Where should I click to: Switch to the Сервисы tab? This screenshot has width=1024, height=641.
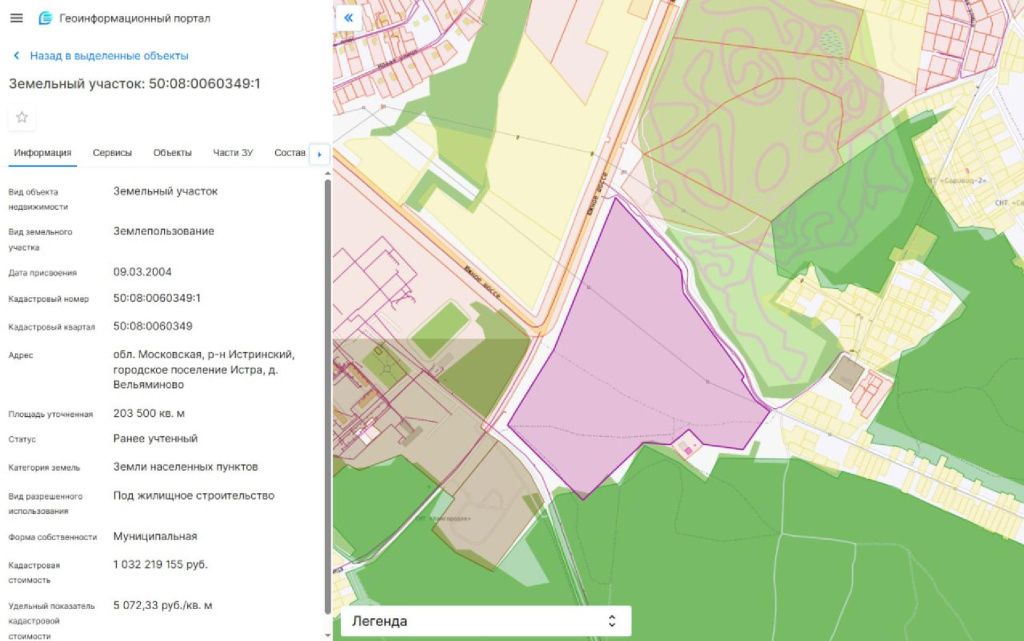click(x=112, y=153)
